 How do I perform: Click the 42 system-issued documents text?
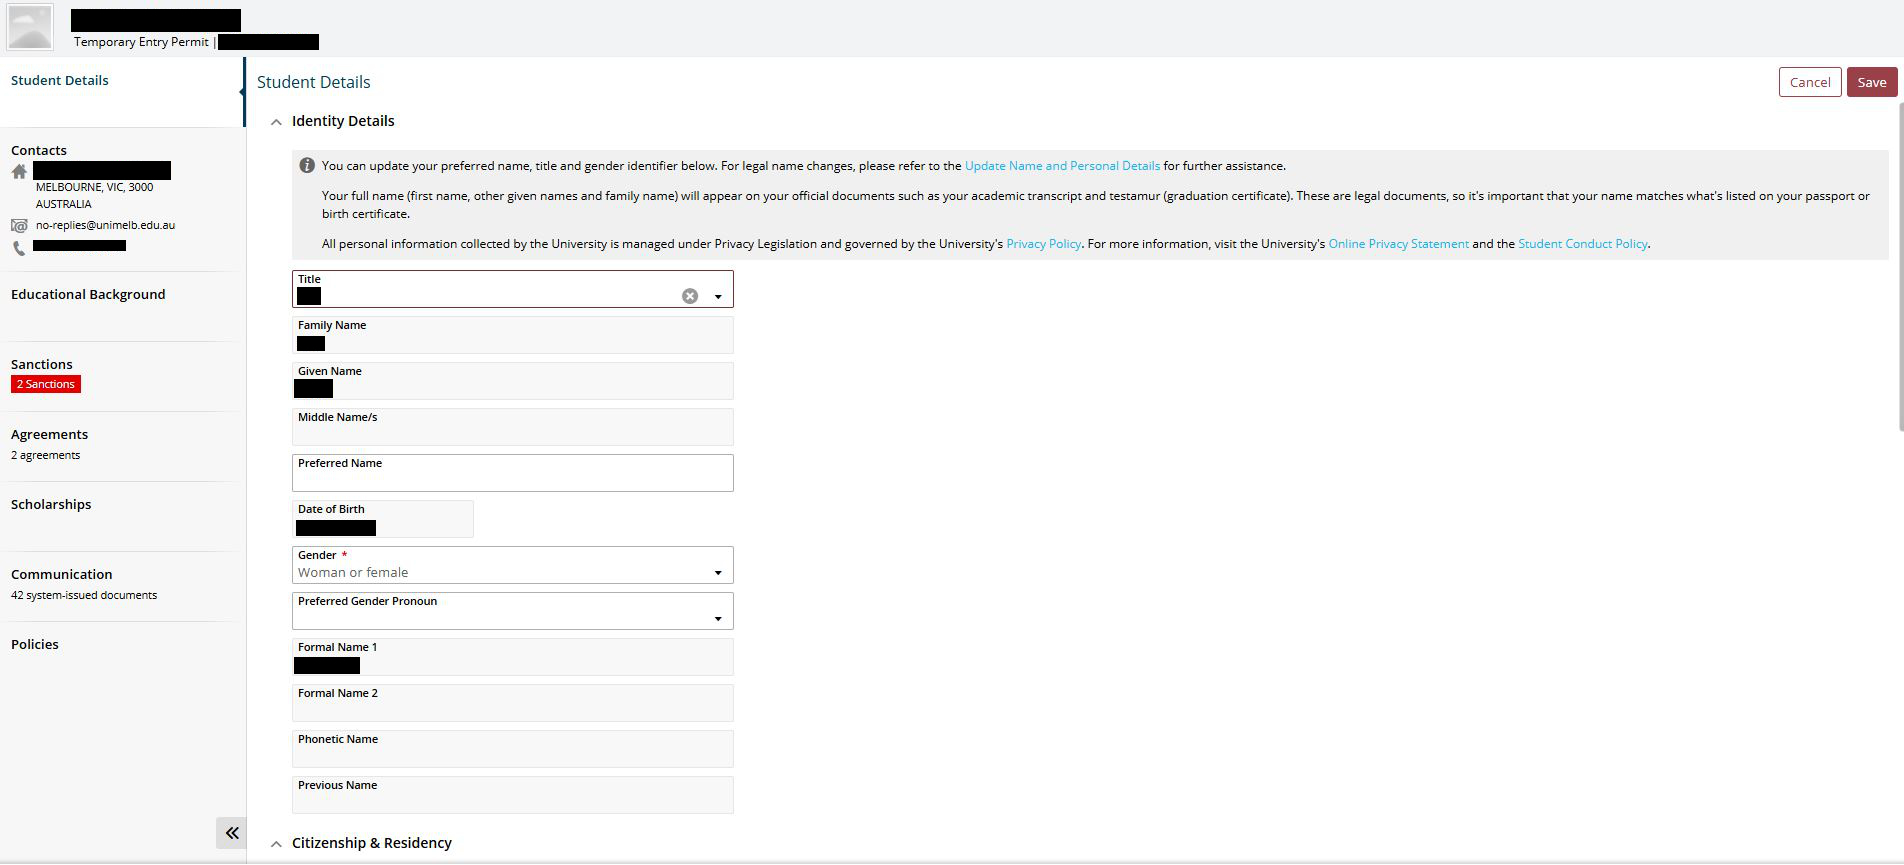(84, 595)
